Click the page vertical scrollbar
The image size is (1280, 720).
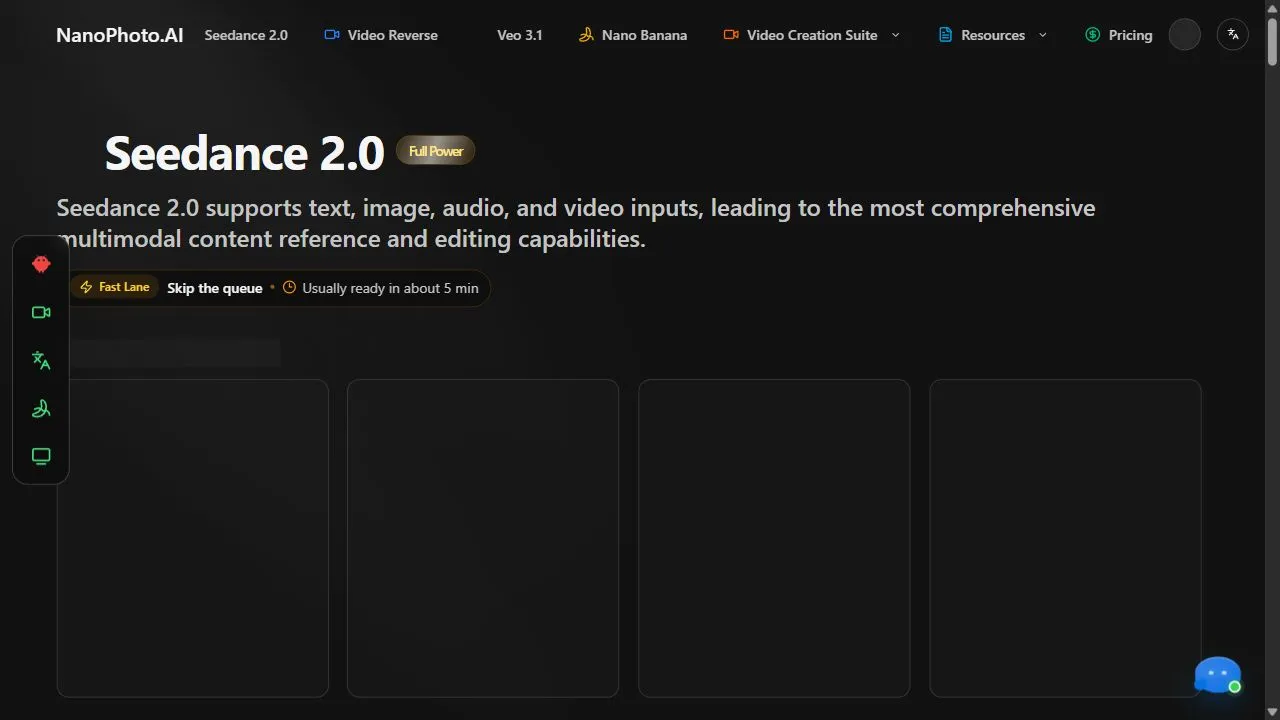pyautogui.click(x=1272, y=360)
